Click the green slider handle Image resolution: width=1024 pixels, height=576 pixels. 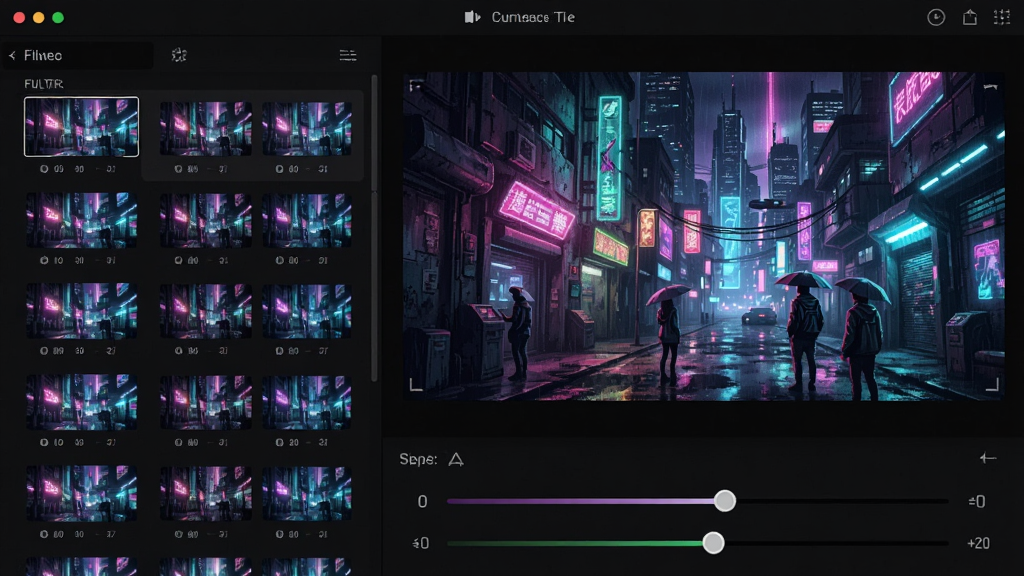(713, 543)
